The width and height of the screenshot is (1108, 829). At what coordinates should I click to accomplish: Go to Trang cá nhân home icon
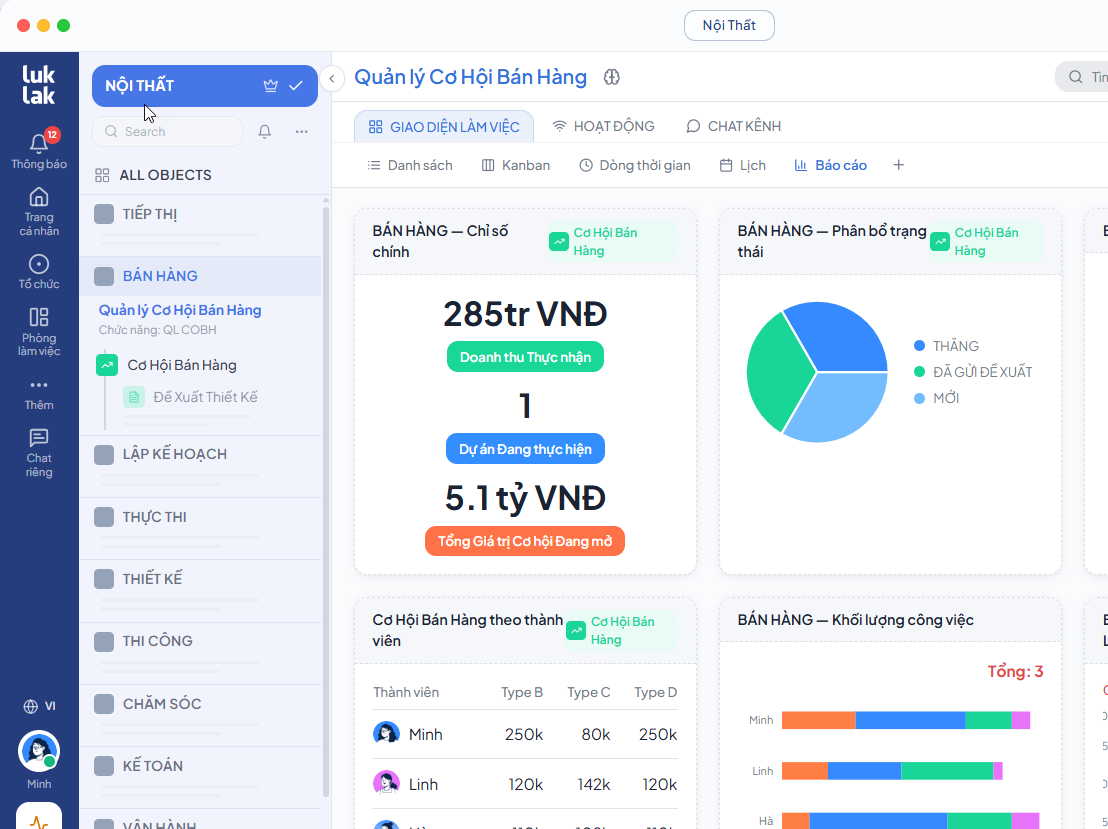click(x=39, y=197)
